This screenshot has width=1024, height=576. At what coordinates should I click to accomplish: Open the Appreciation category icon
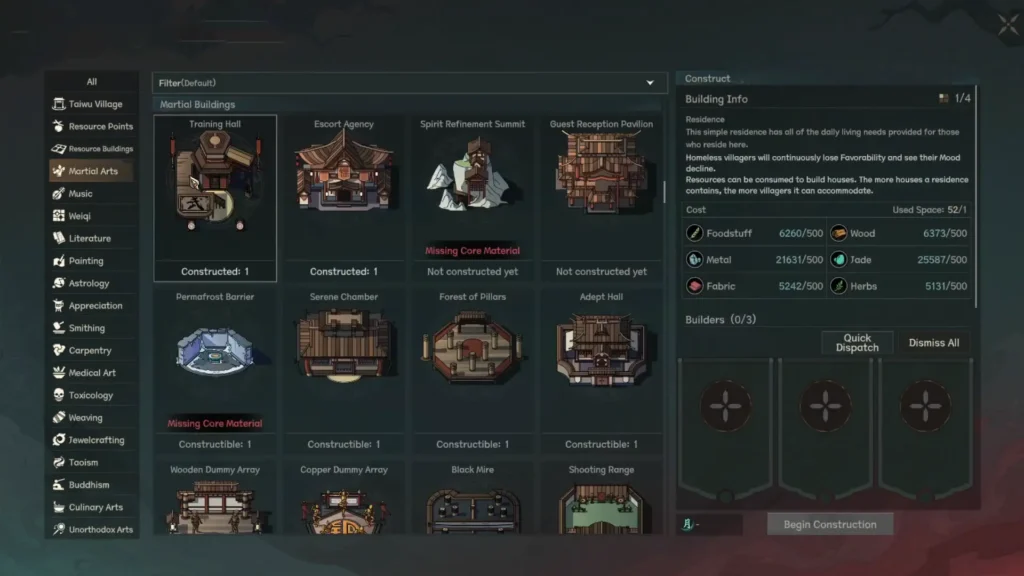click(x=59, y=305)
